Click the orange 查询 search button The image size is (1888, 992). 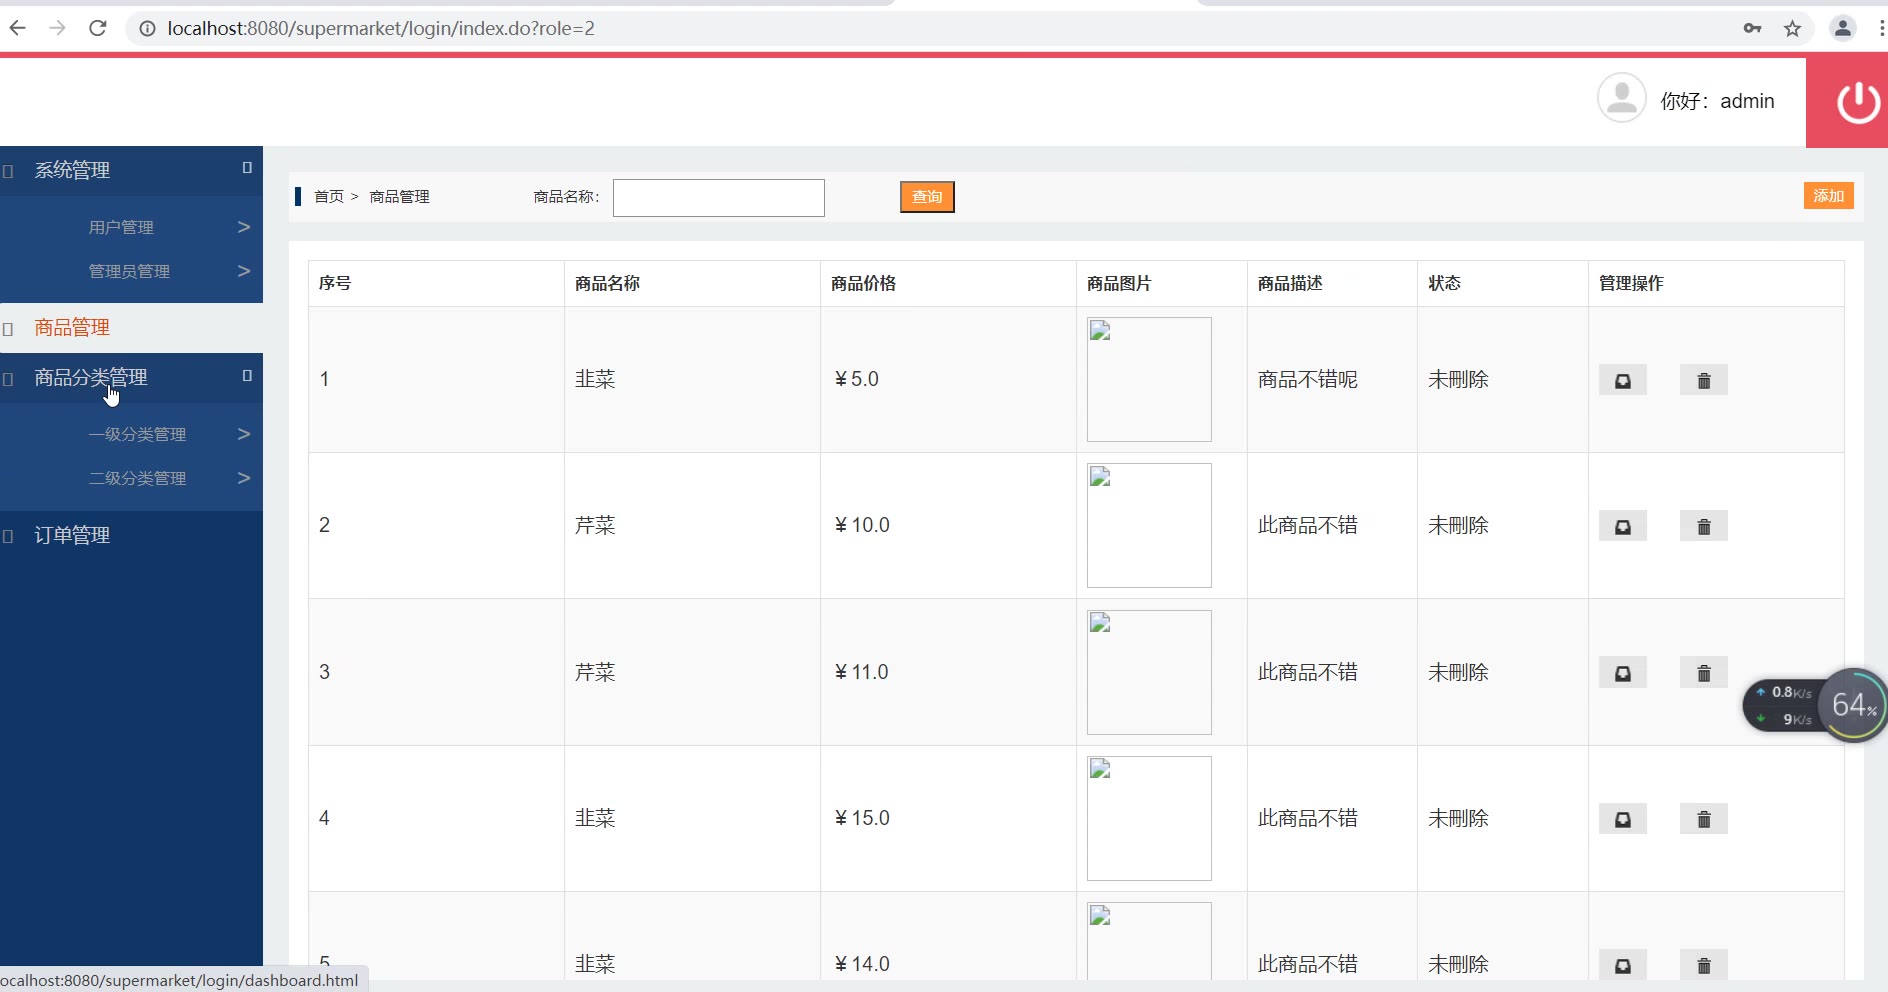927,197
